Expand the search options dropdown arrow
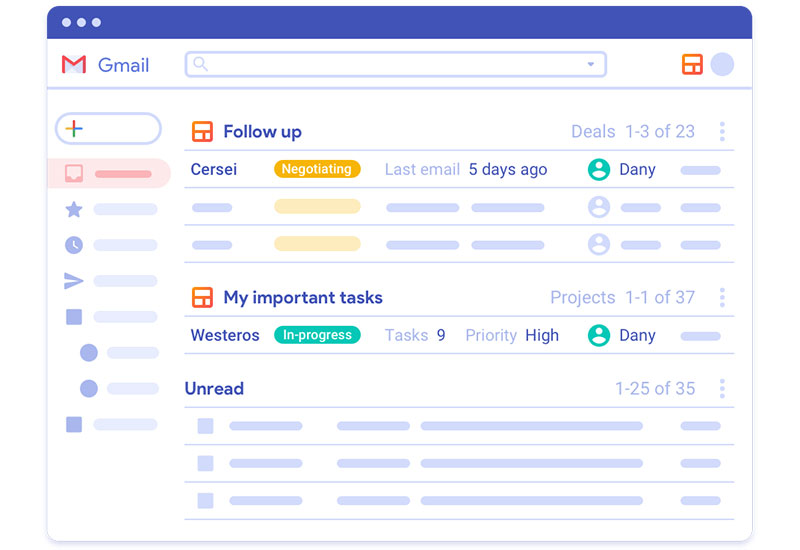This screenshot has height=550, width=800. pos(590,64)
